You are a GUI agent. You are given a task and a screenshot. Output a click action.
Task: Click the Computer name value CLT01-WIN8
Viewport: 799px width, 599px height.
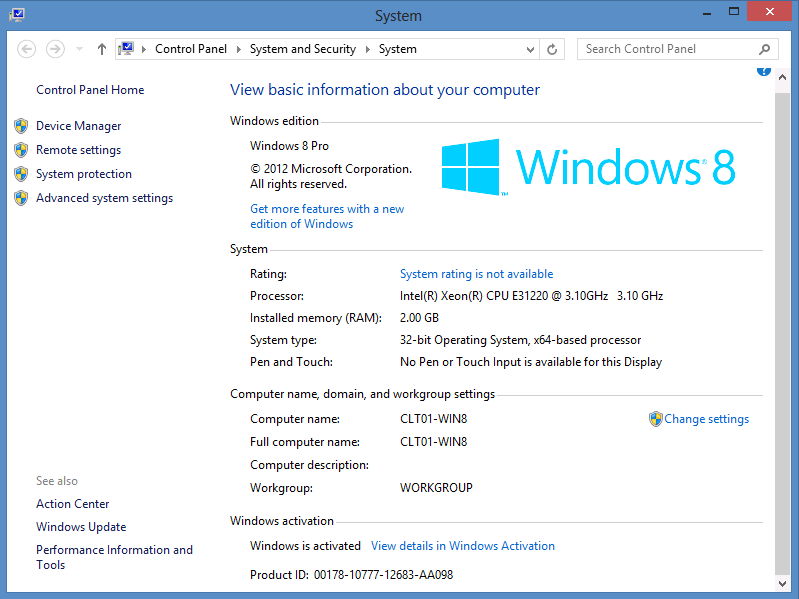coord(434,419)
